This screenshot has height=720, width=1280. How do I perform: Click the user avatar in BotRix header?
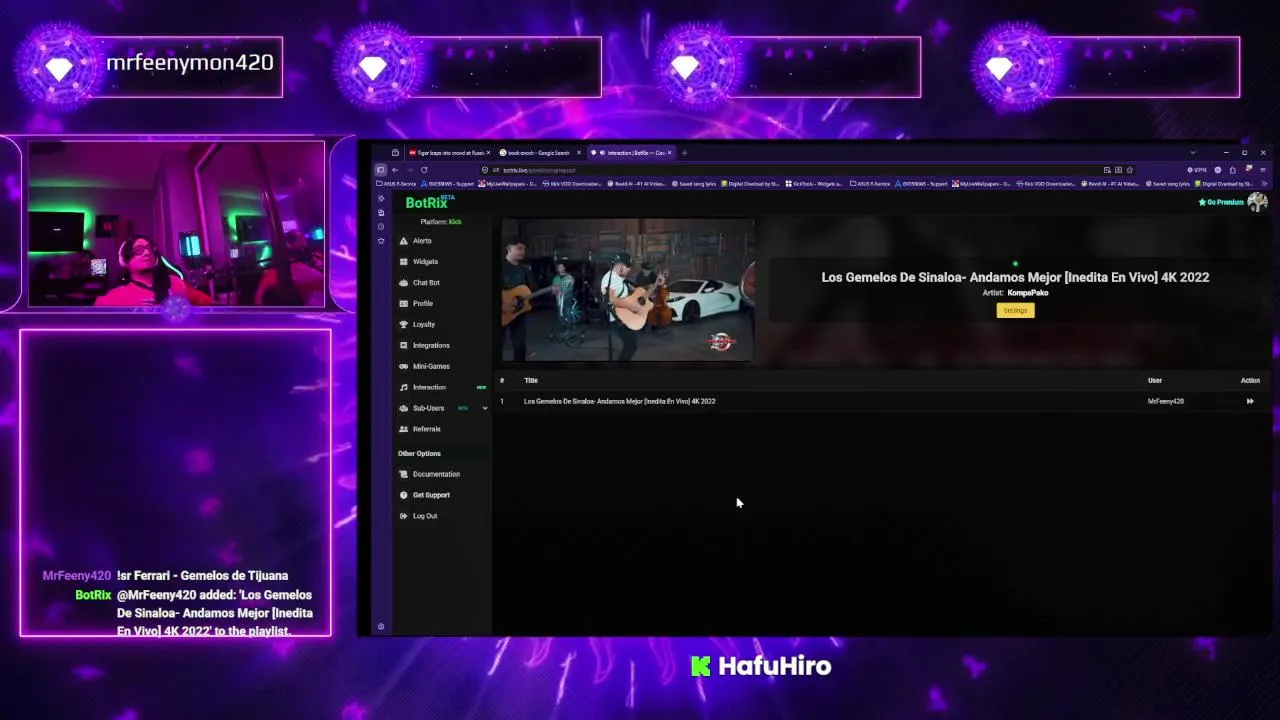click(x=1257, y=202)
